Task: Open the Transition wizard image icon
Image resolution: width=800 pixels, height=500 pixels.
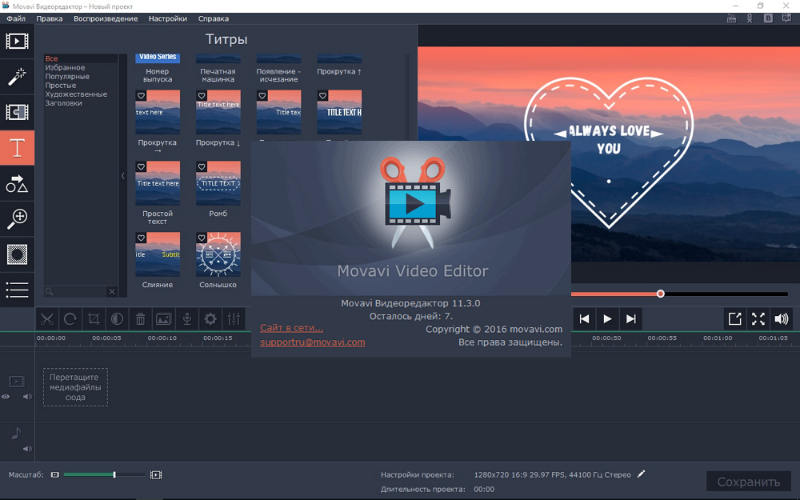Action: [x=163, y=319]
